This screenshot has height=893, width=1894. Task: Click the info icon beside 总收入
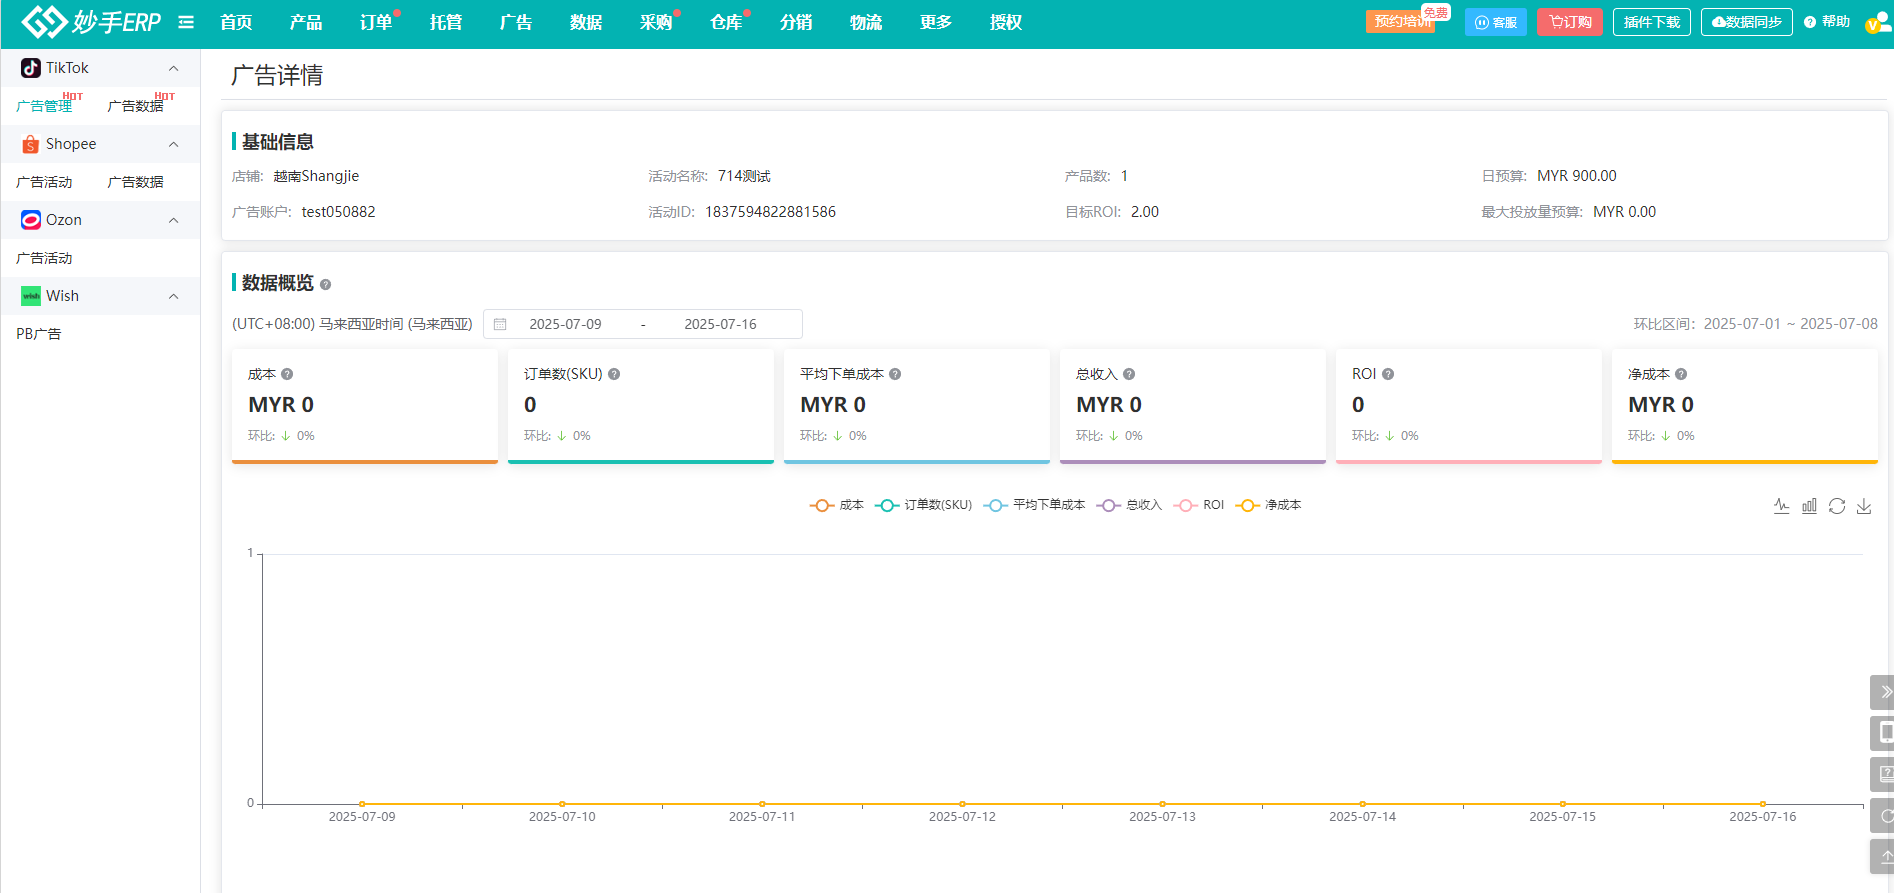[x=1129, y=374]
